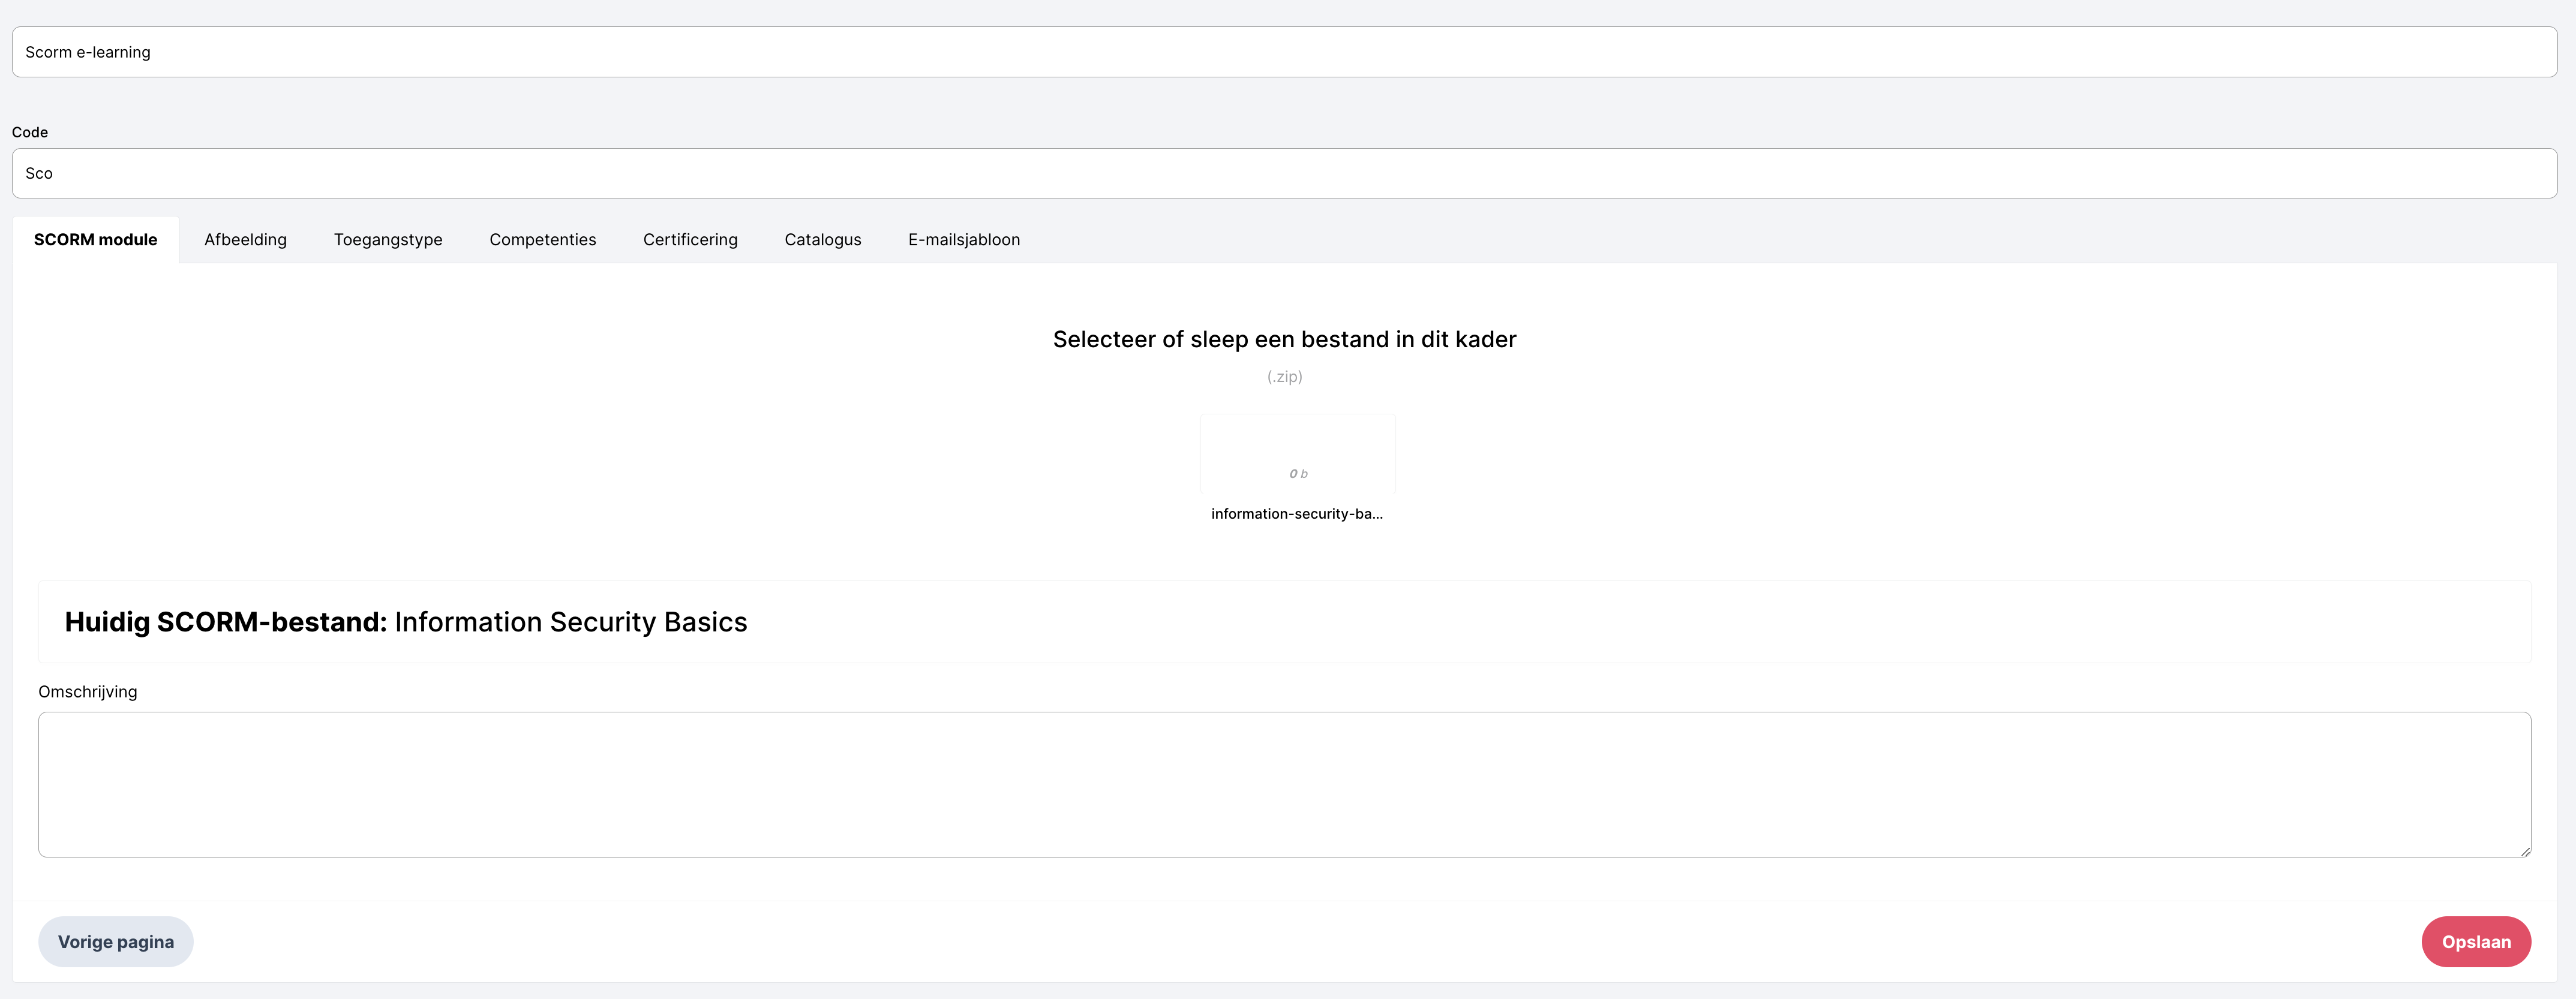Click the Omschrijving label
The width and height of the screenshot is (2576, 999).
[x=88, y=692]
